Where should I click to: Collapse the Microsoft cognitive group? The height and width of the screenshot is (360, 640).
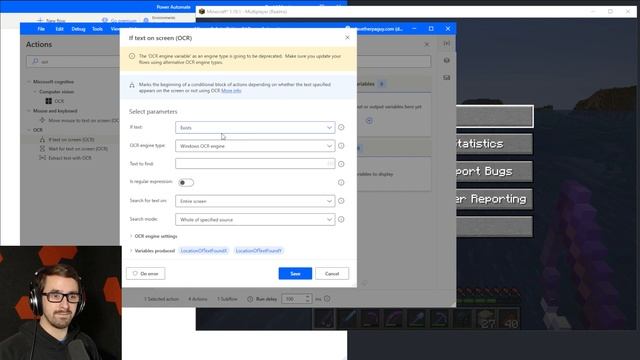click(29, 82)
